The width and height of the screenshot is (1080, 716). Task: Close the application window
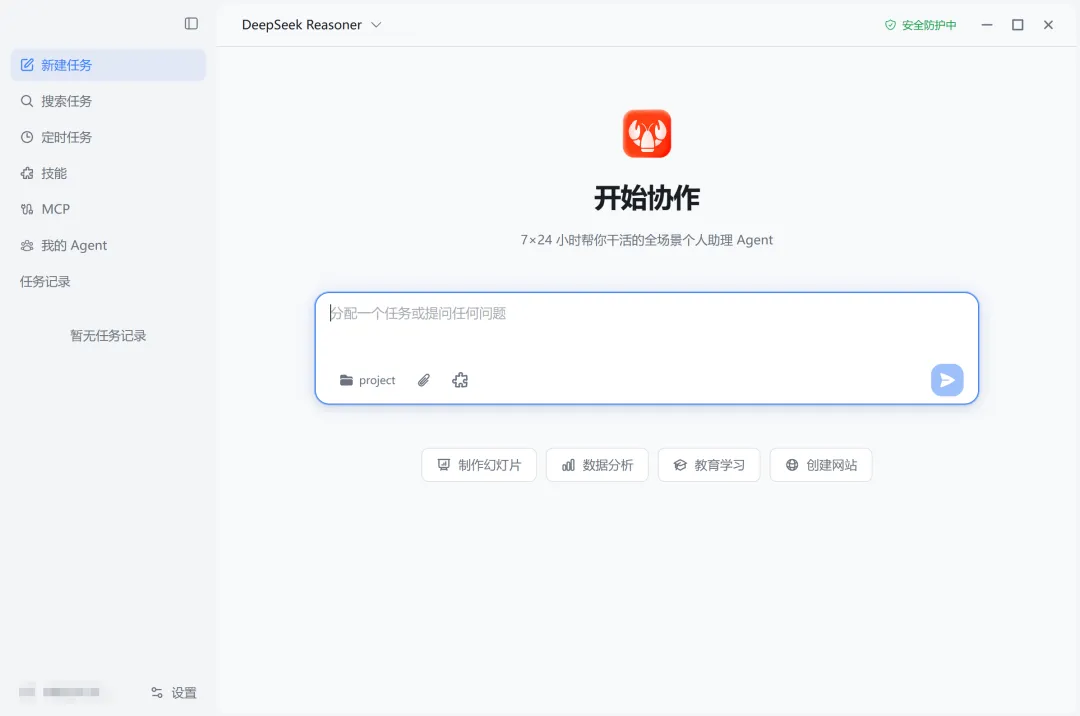(1048, 25)
